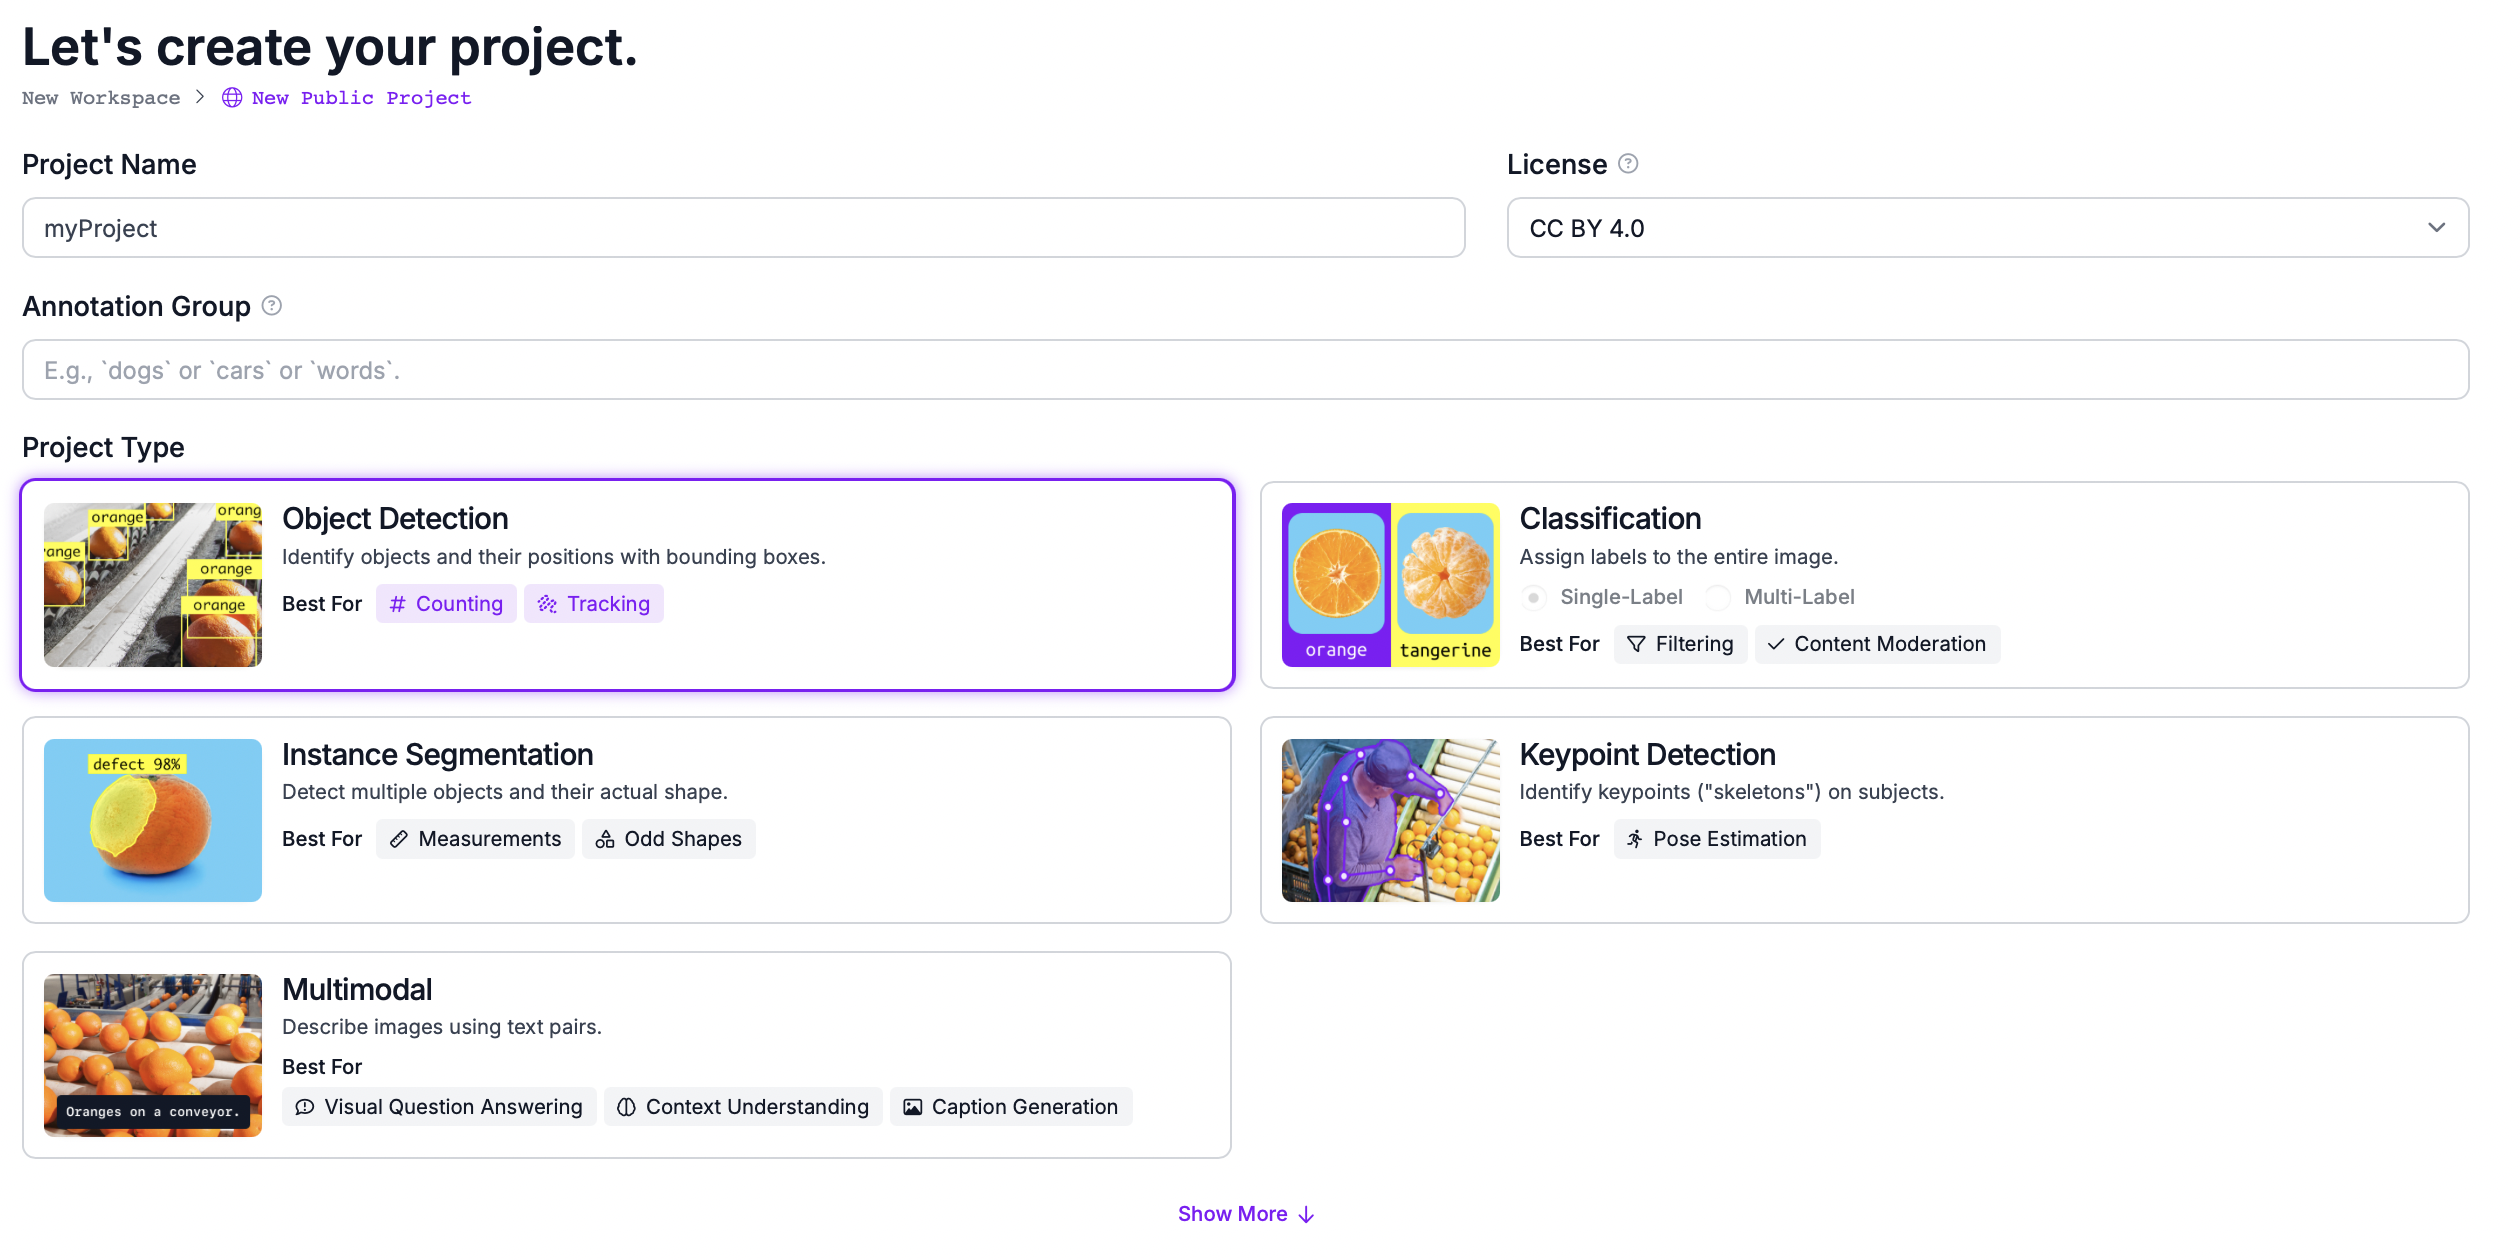Choose the Object Detection project type
The height and width of the screenshot is (1260, 2520).
pyautogui.click(x=628, y=586)
